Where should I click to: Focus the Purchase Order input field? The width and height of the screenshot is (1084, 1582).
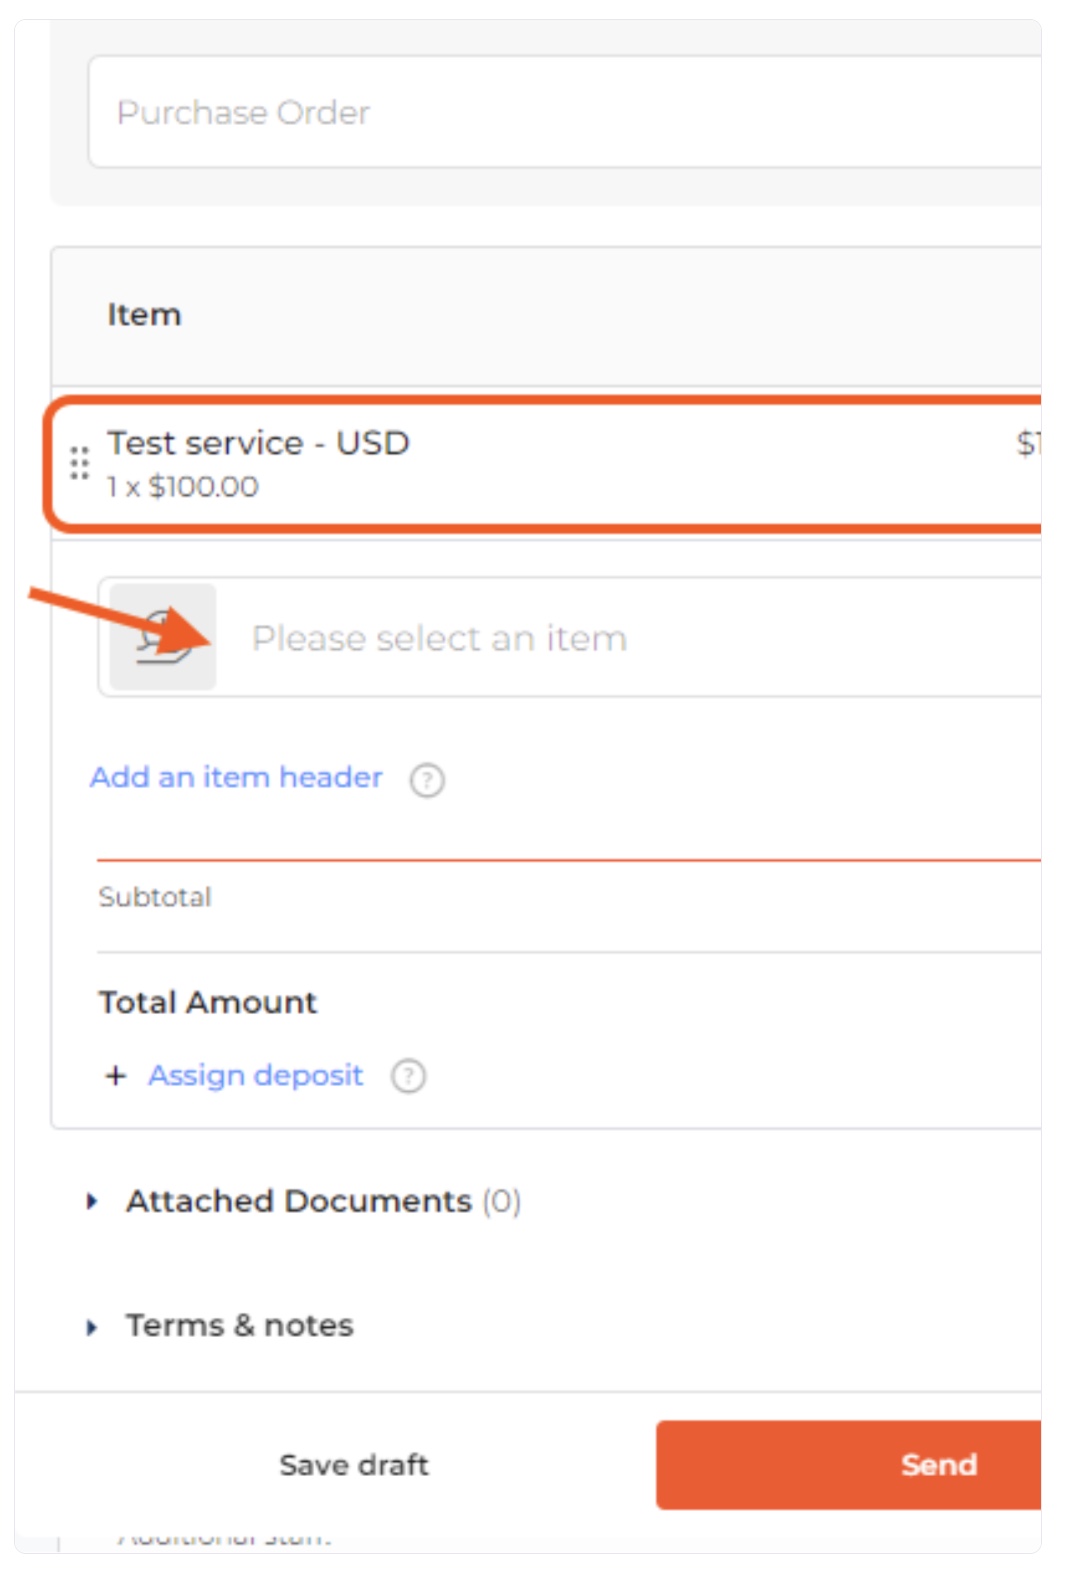pos(565,112)
